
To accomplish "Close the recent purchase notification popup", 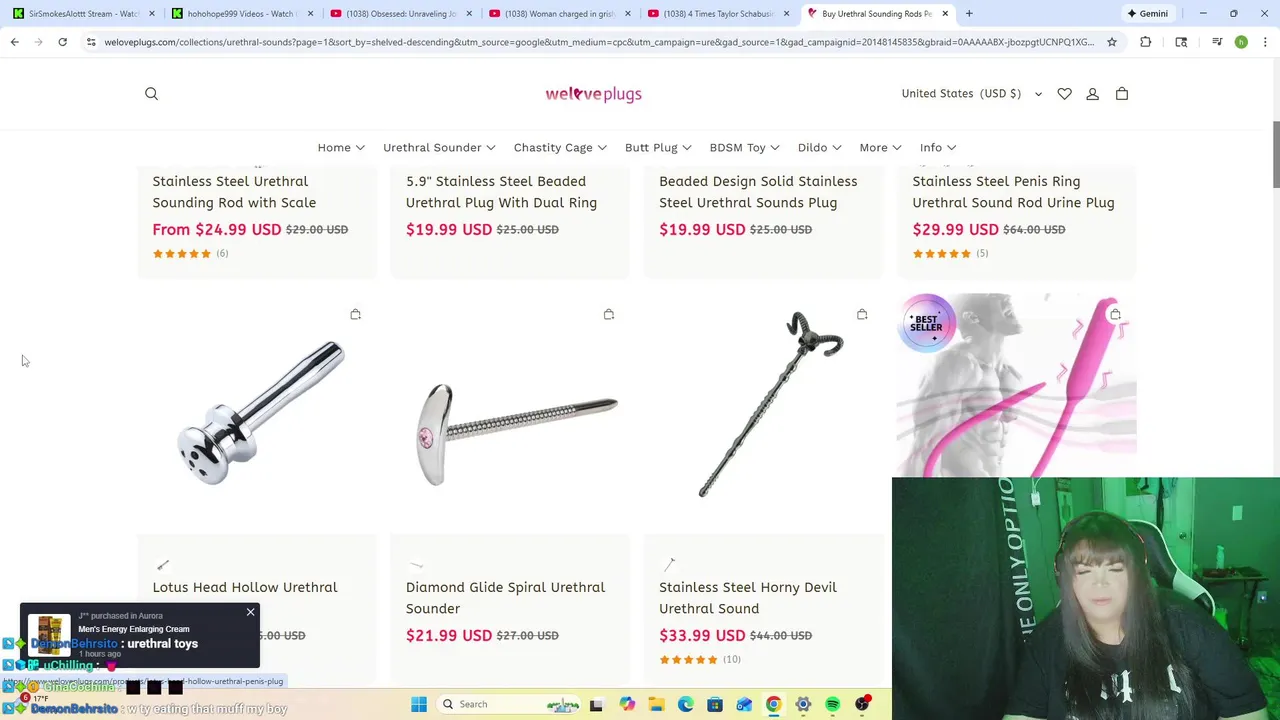I will pyautogui.click(x=250, y=612).
